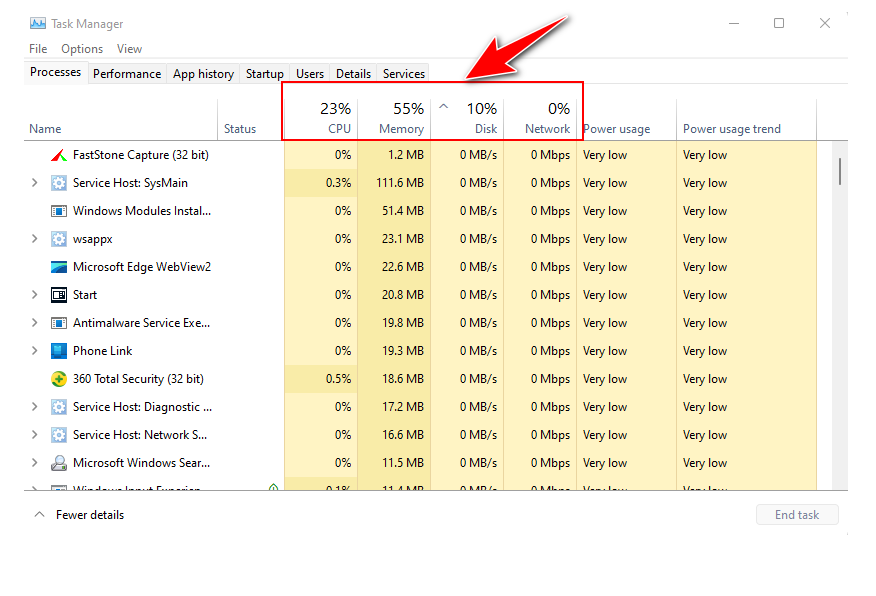Click the Service Host: Network gear icon

tap(59, 435)
